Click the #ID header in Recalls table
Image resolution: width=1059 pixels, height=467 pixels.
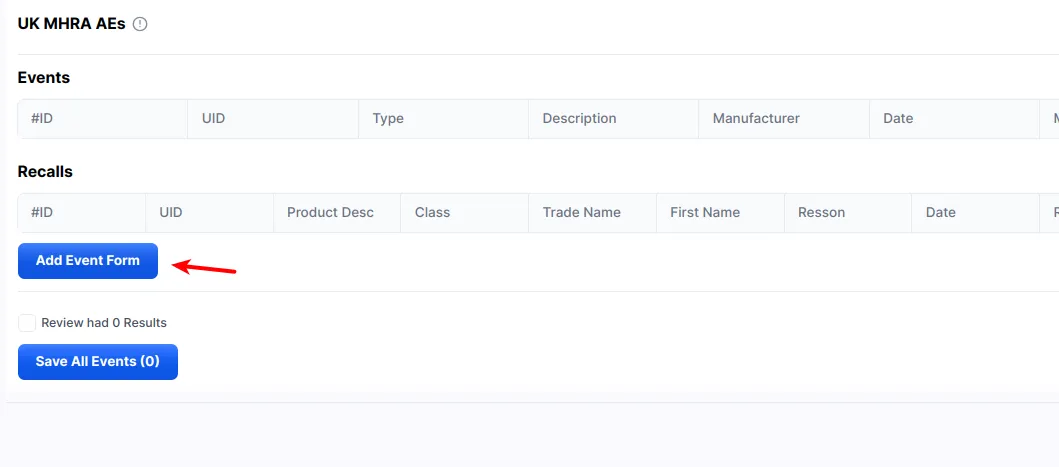pos(42,212)
